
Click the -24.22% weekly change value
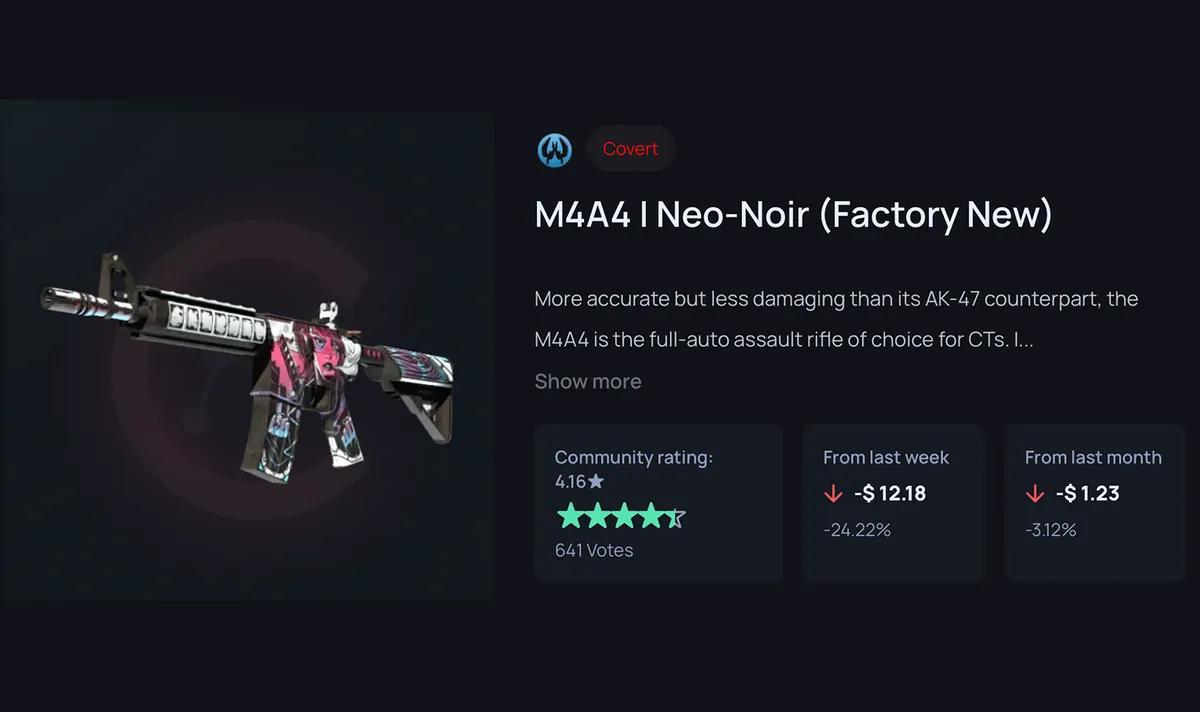pyautogui.click(x=857, y=530)
